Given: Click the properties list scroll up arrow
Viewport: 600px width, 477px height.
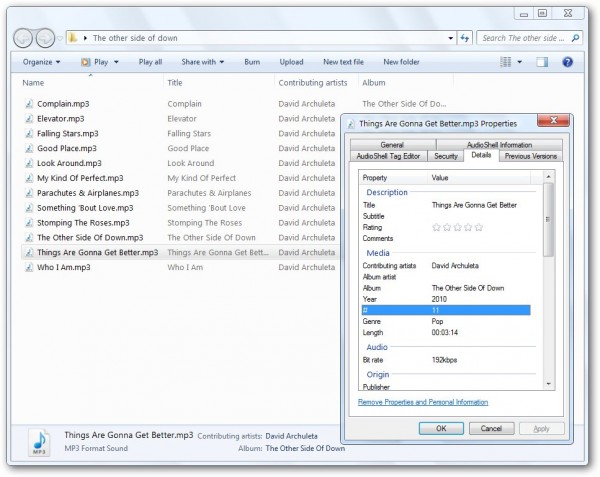Looking at the screenshot, I should point(548,177).
